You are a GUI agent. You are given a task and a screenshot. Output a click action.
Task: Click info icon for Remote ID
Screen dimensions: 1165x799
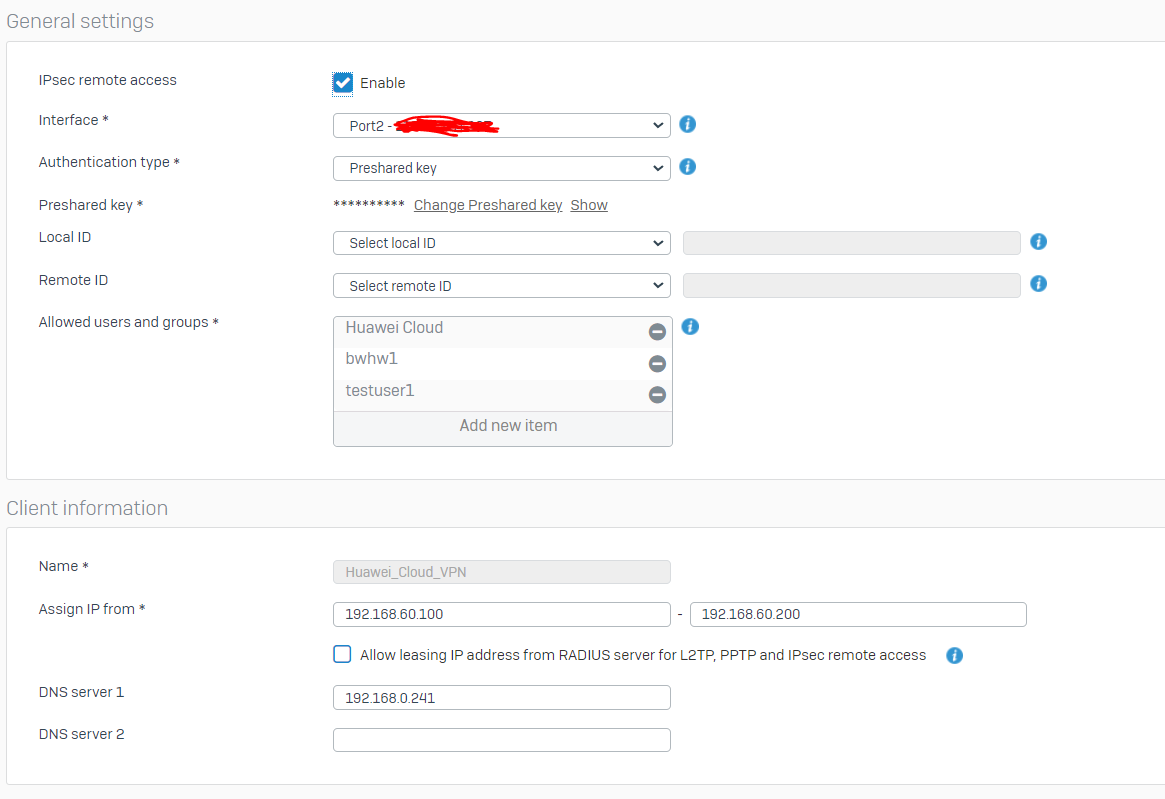pyautogui.click(x=1038, y=284)
